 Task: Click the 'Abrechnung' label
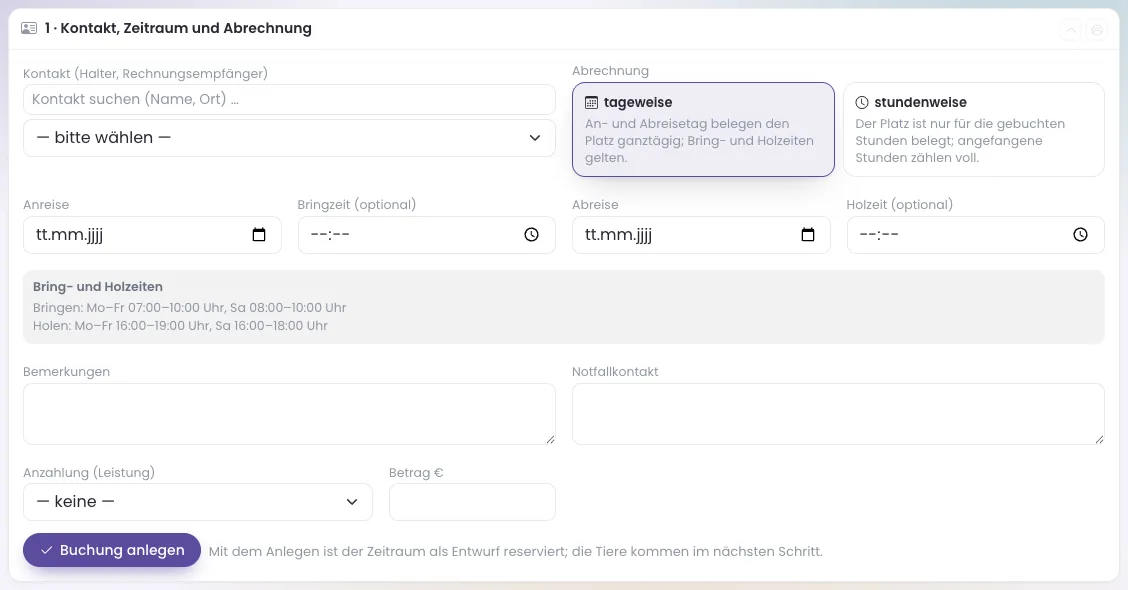point(610,71)
